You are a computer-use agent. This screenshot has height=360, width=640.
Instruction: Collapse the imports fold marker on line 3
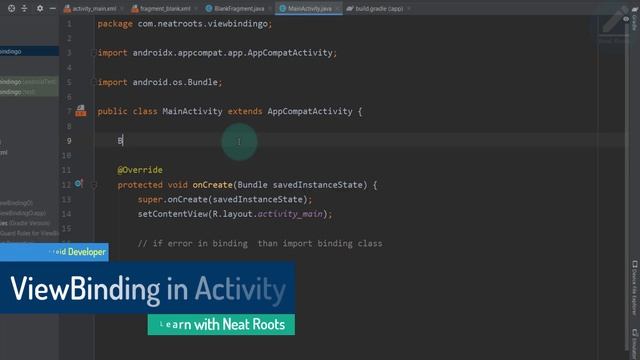coord(93,53)
